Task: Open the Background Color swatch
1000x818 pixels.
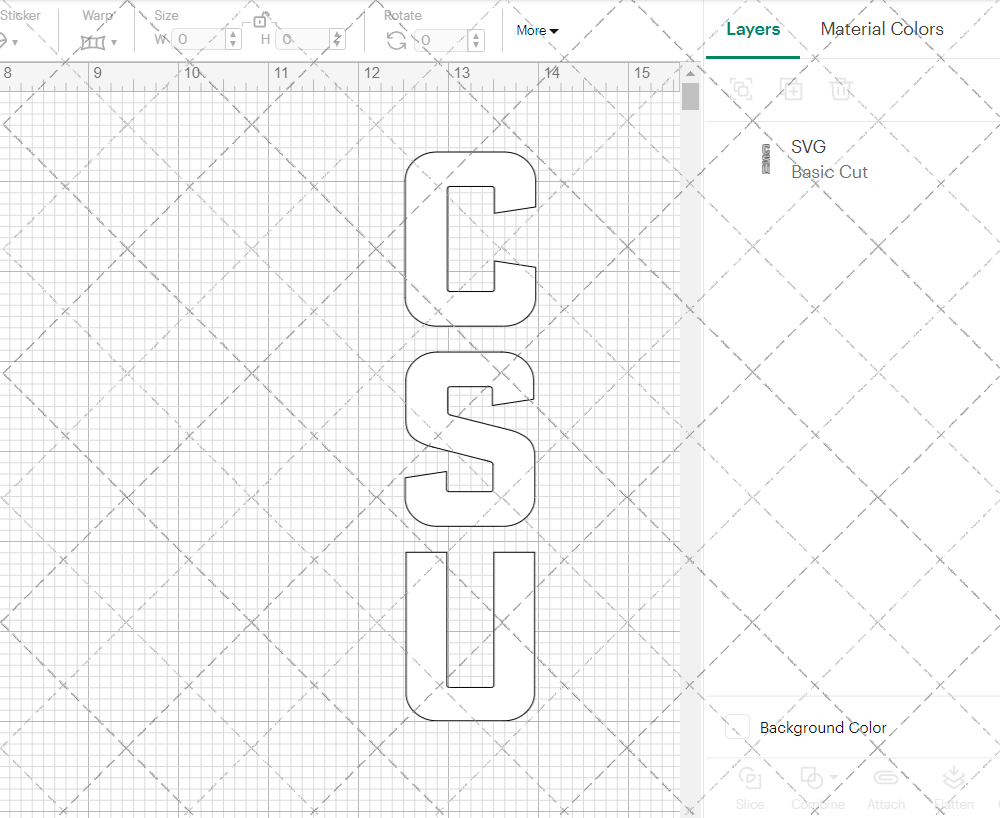Action: pos(737,727)
